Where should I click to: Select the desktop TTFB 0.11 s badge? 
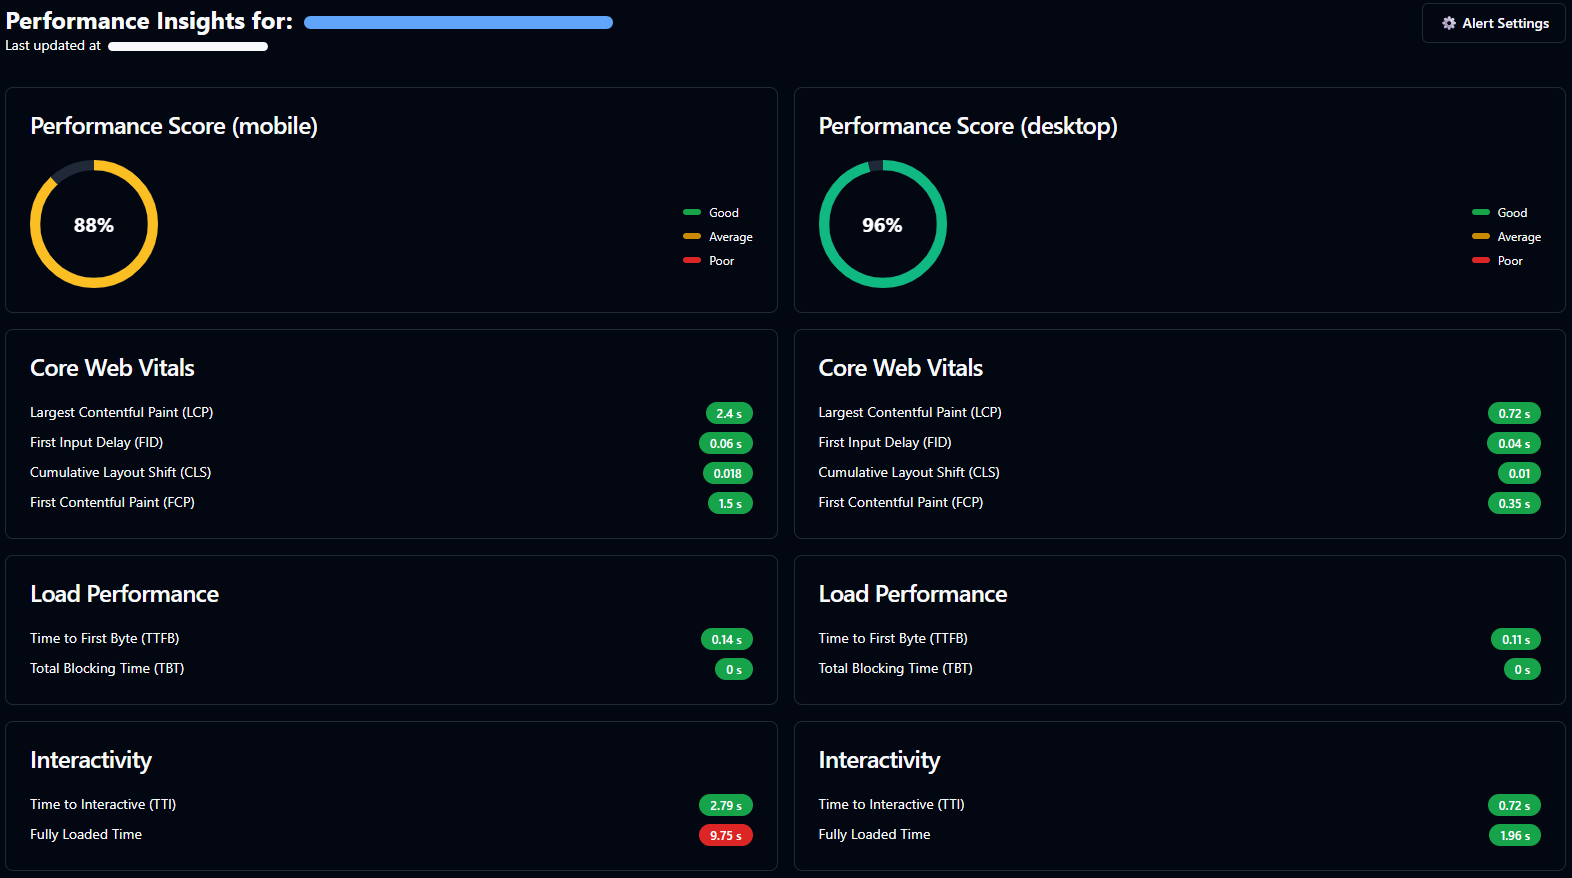point(1515,639)
